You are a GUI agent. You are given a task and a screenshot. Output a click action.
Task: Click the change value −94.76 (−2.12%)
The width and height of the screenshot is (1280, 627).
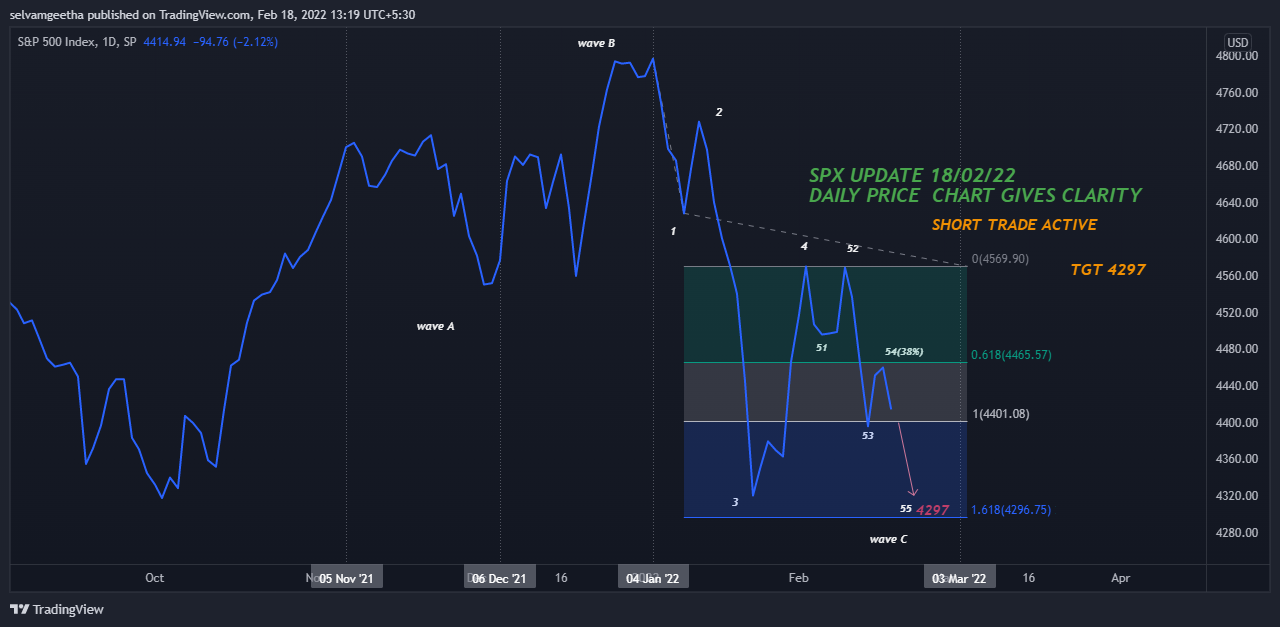(234, 42)
